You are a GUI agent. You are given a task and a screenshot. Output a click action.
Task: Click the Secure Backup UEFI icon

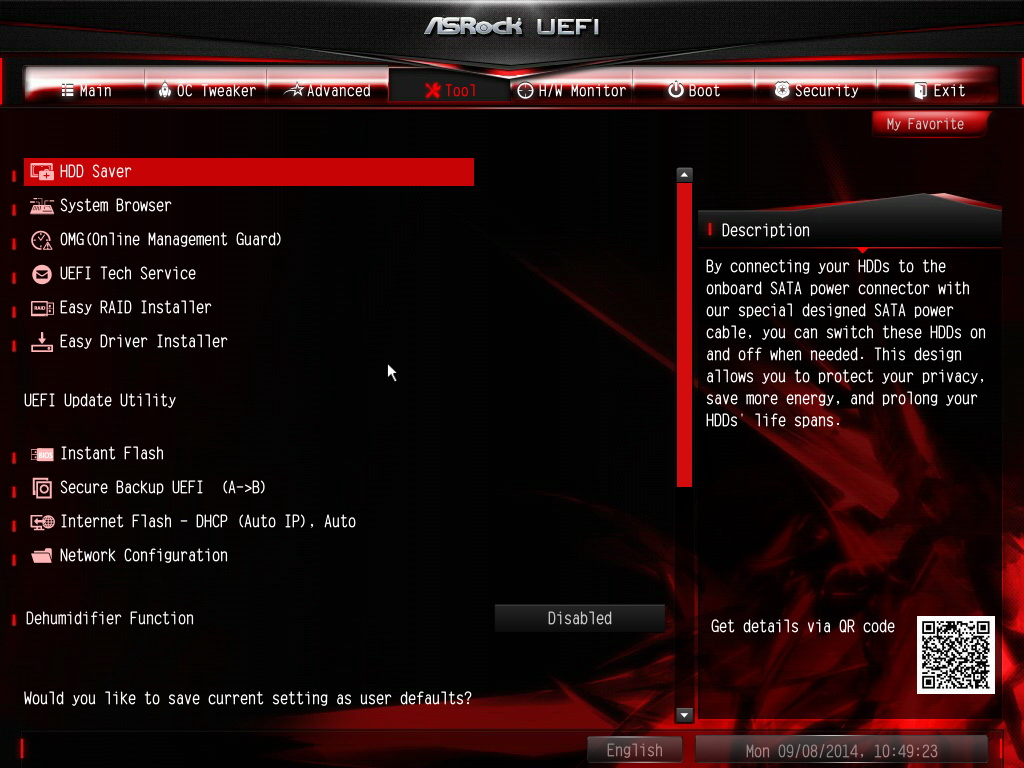pos(42,488)
